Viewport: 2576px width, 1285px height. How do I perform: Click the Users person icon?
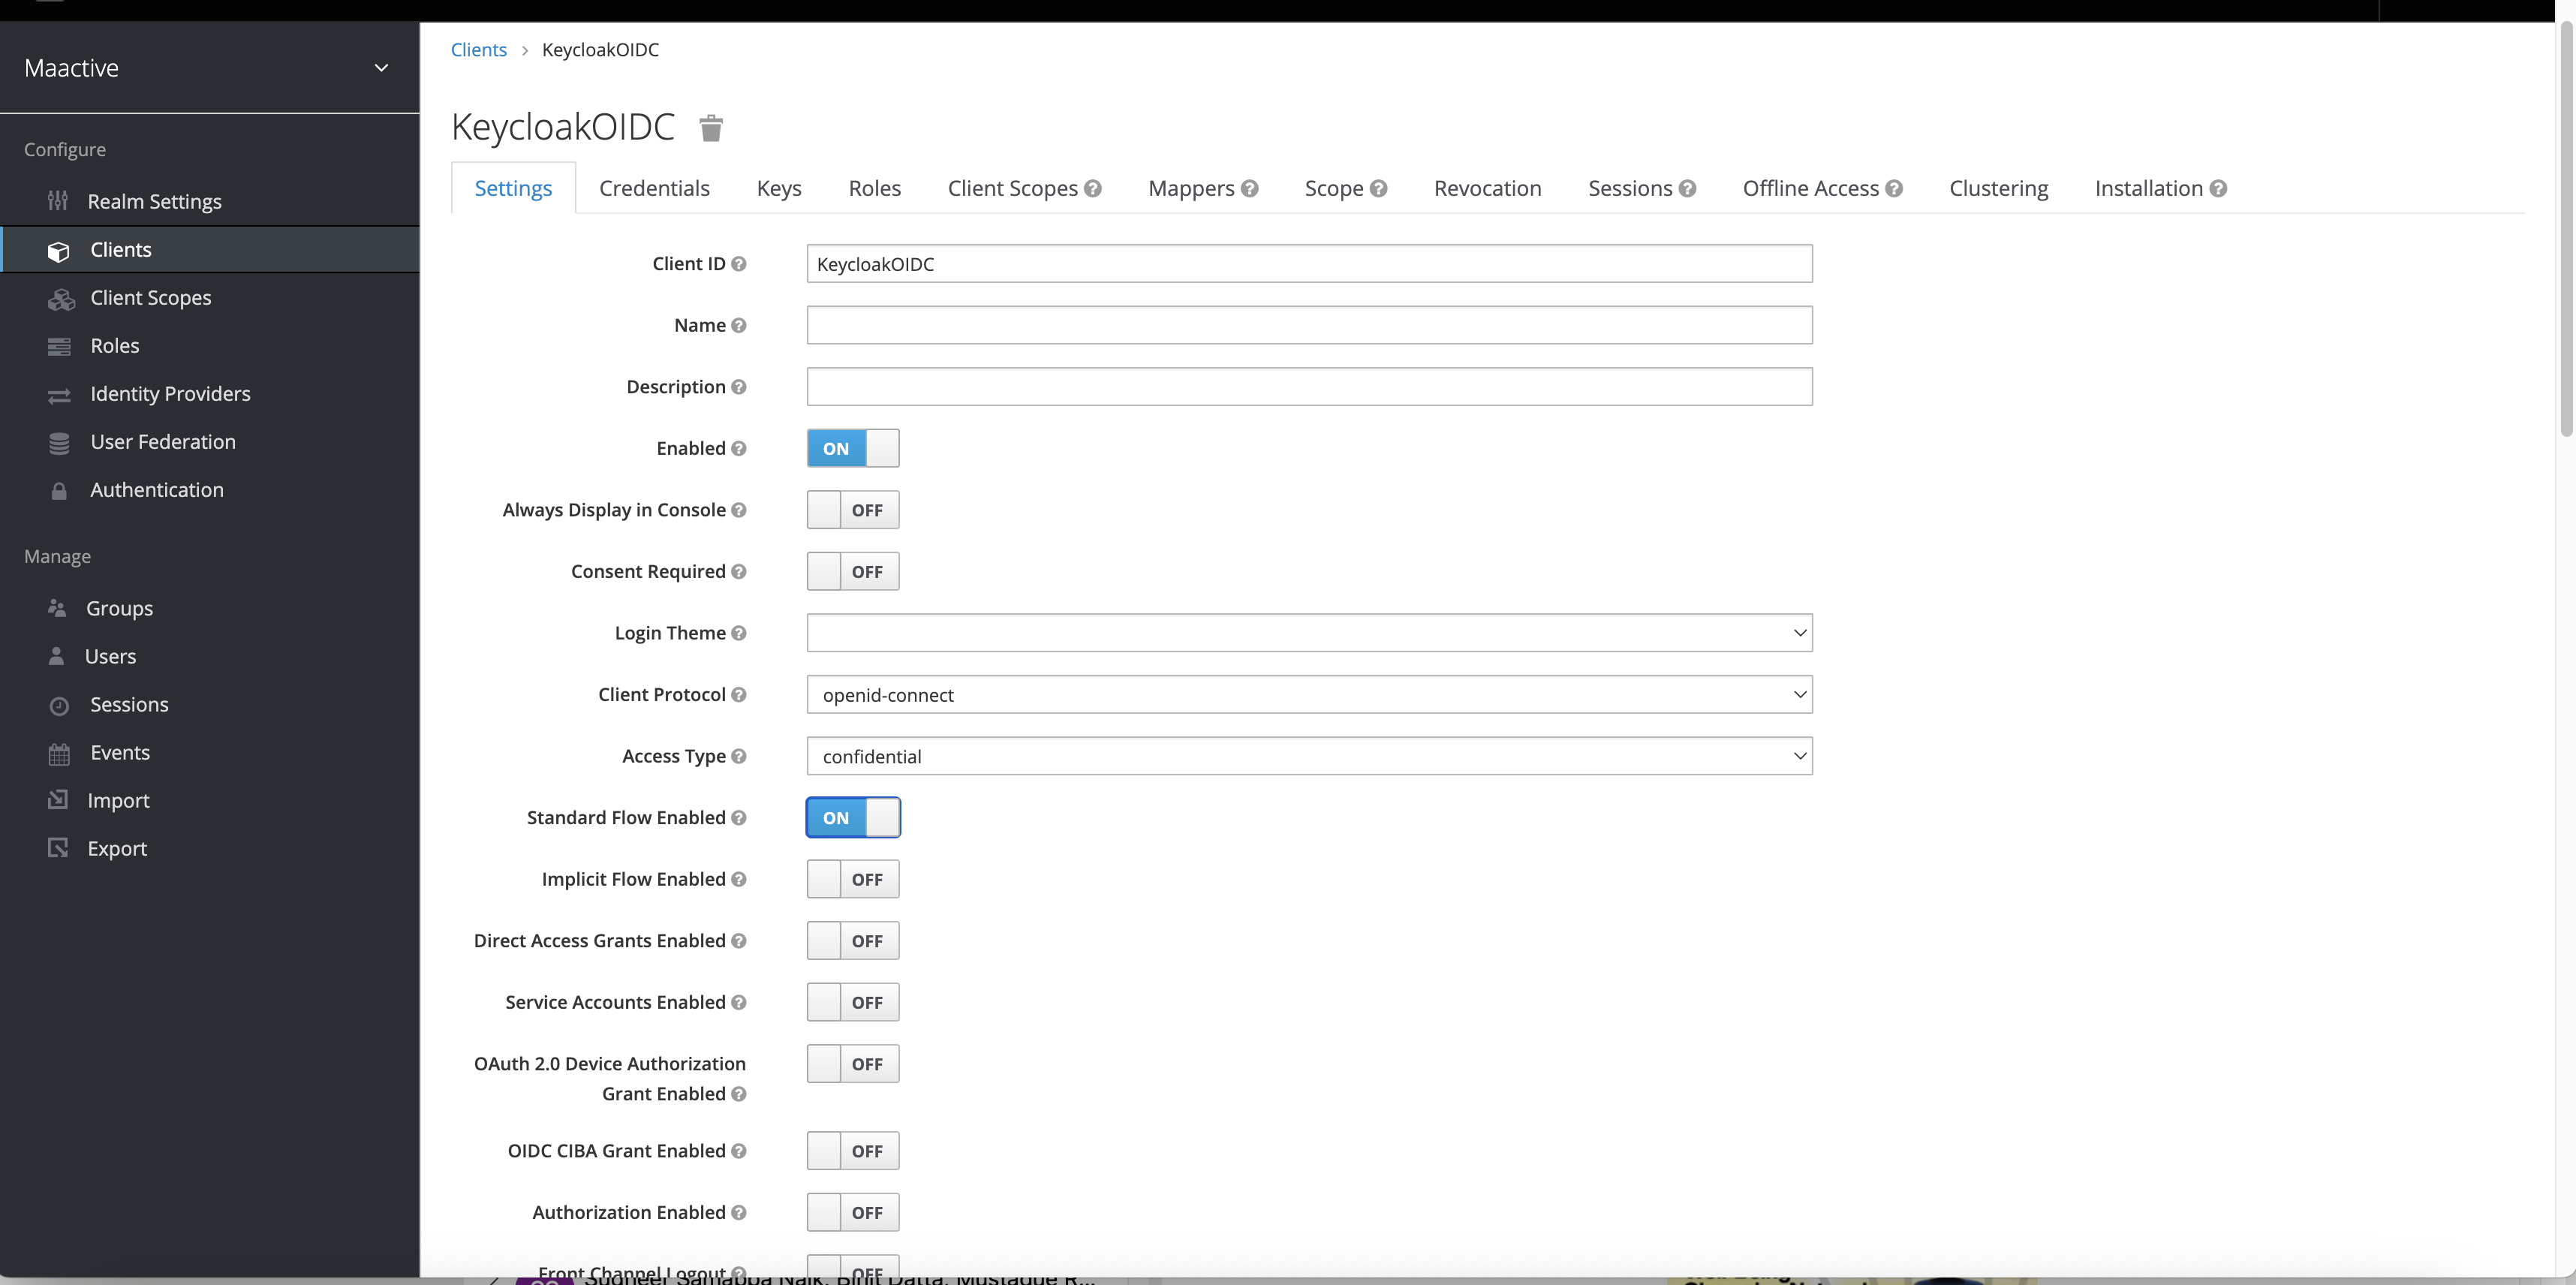56,656
